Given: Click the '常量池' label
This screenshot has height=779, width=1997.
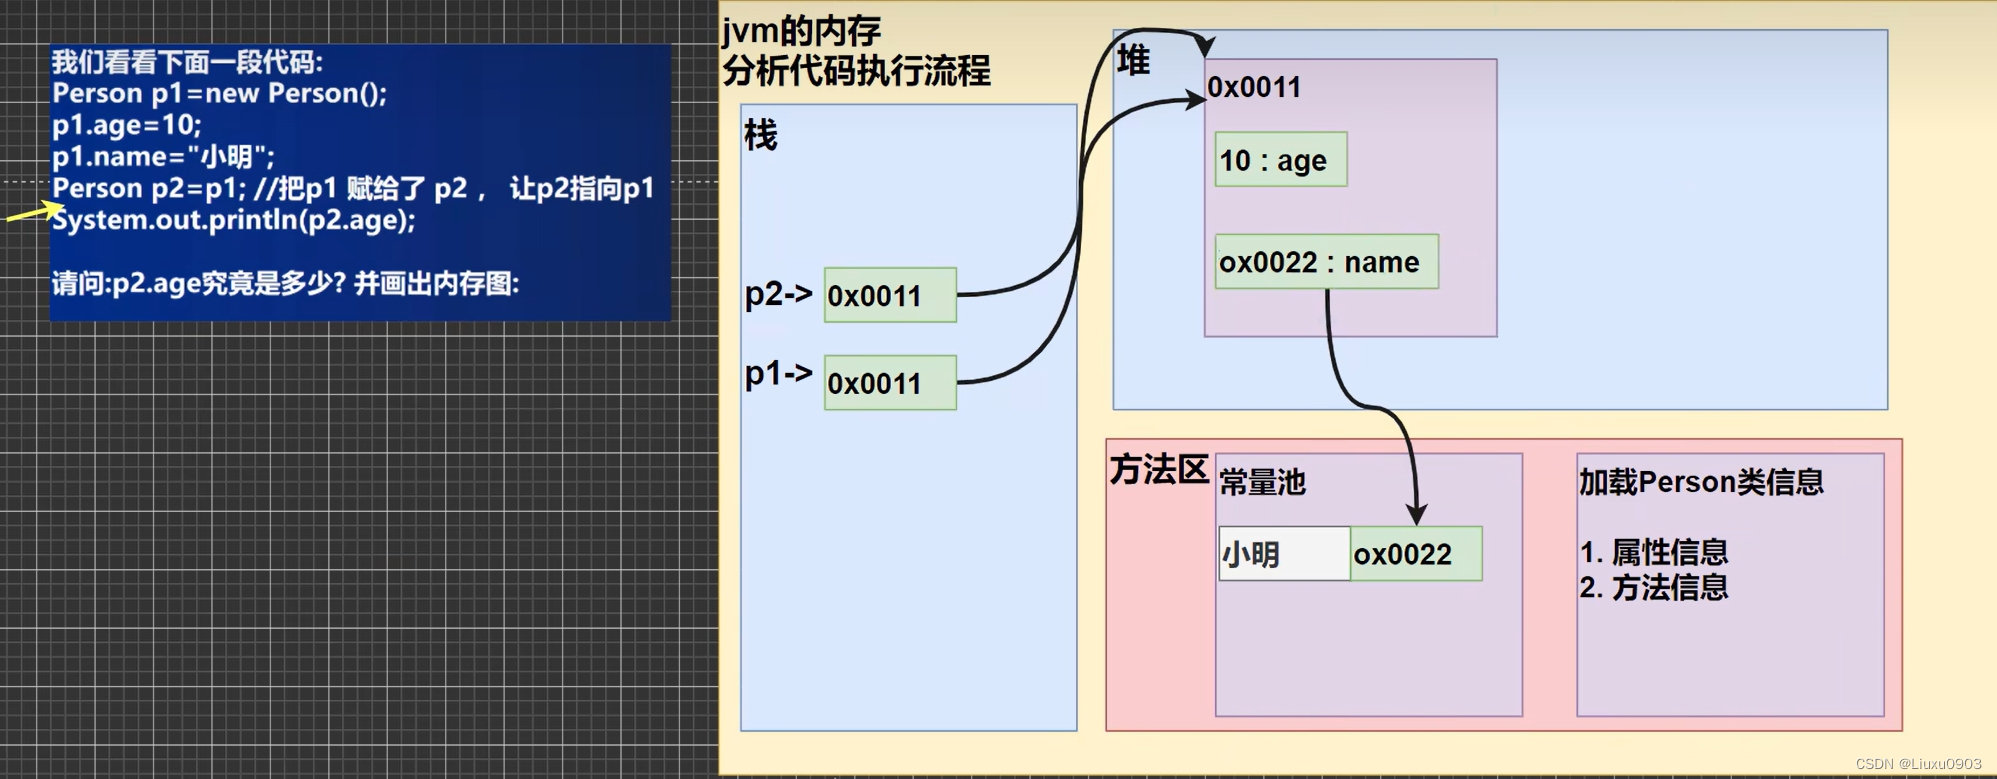Looking at the screenshot, I should point(1263,482).
